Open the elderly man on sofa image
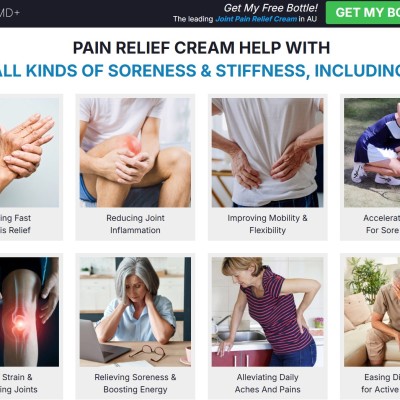The image size is (400, 400). pyautogui.click(x=372, y=312)
